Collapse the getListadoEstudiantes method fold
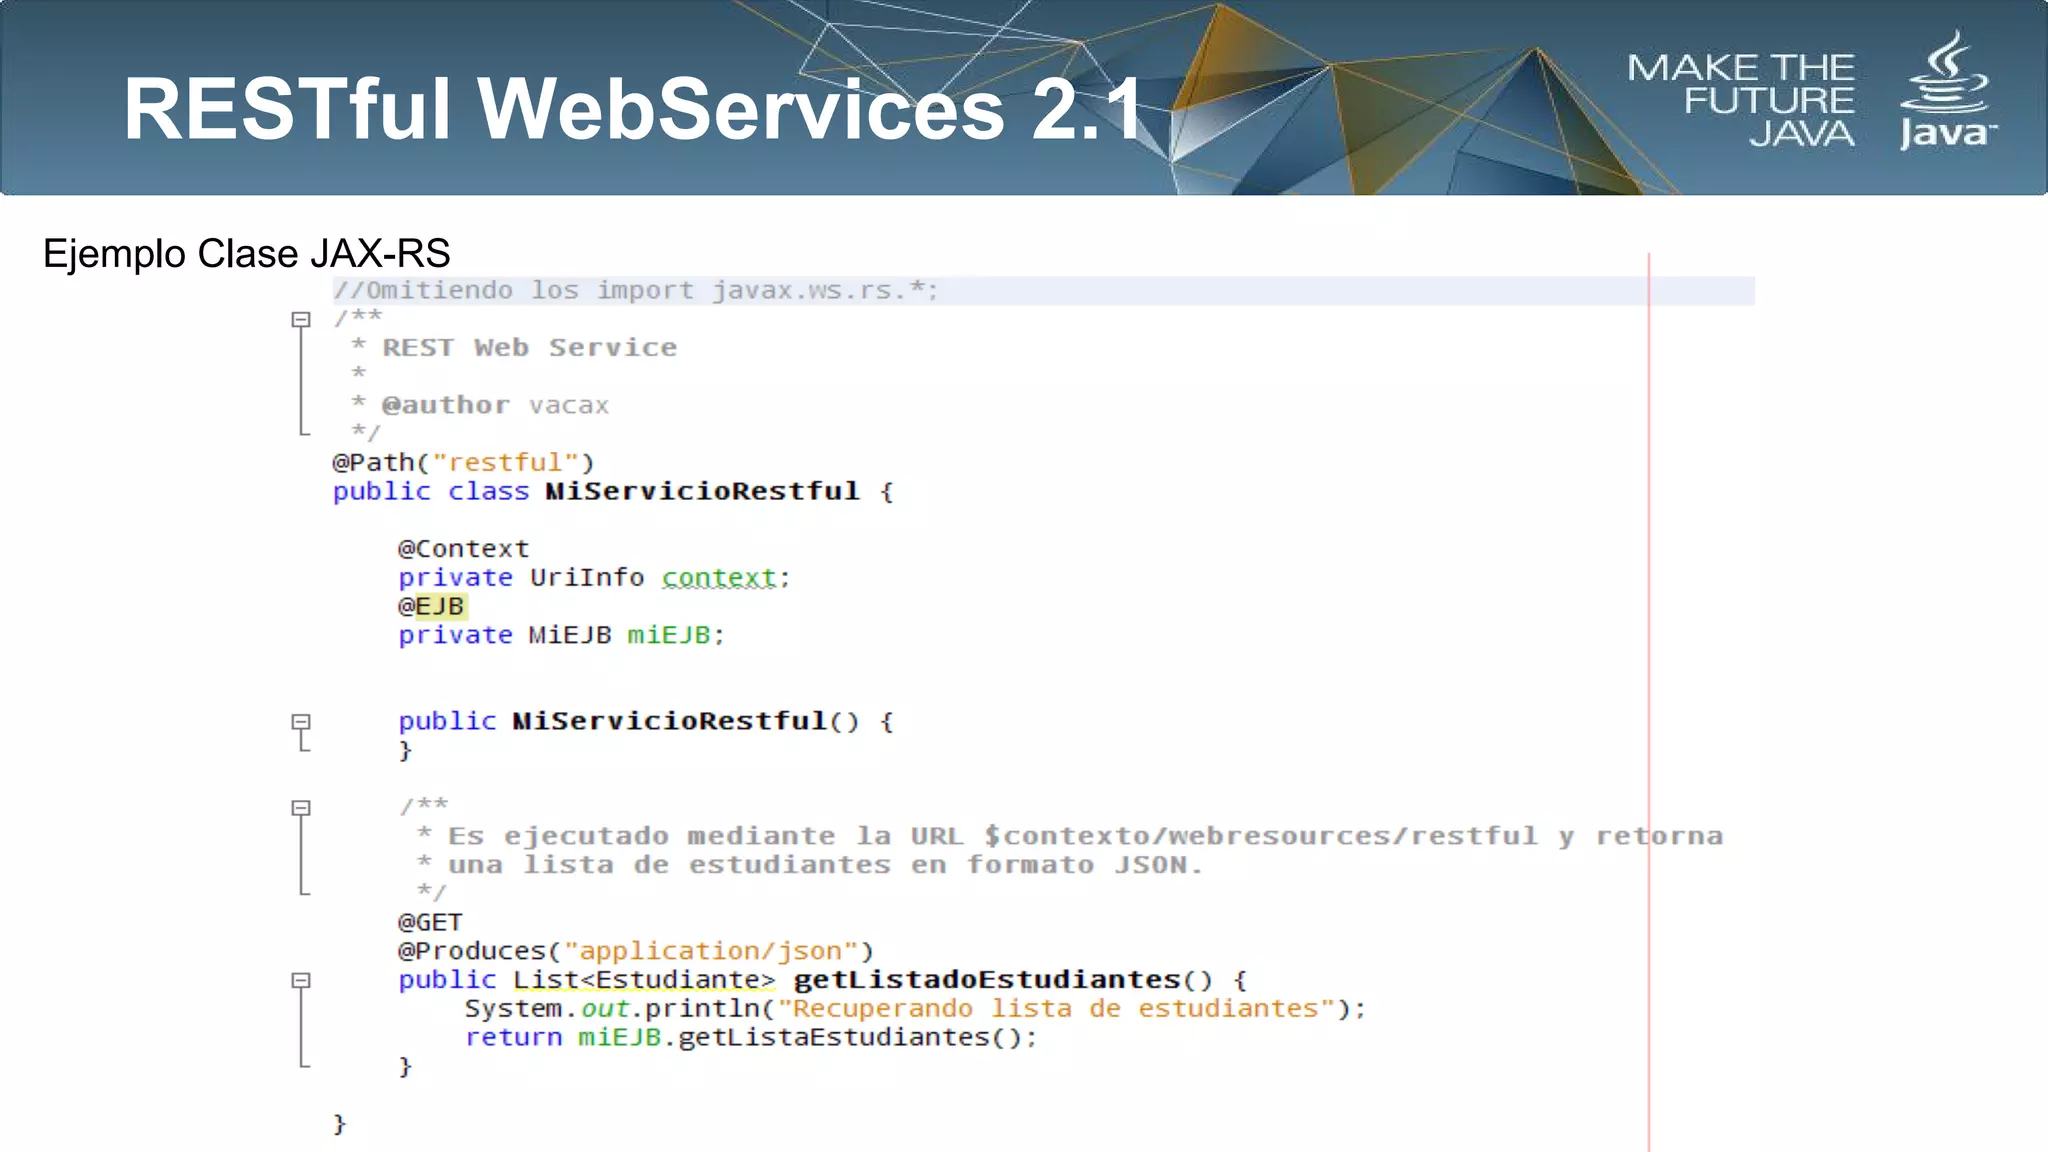The width and height of the screenshot is (2048, 1152). point(301,981)
